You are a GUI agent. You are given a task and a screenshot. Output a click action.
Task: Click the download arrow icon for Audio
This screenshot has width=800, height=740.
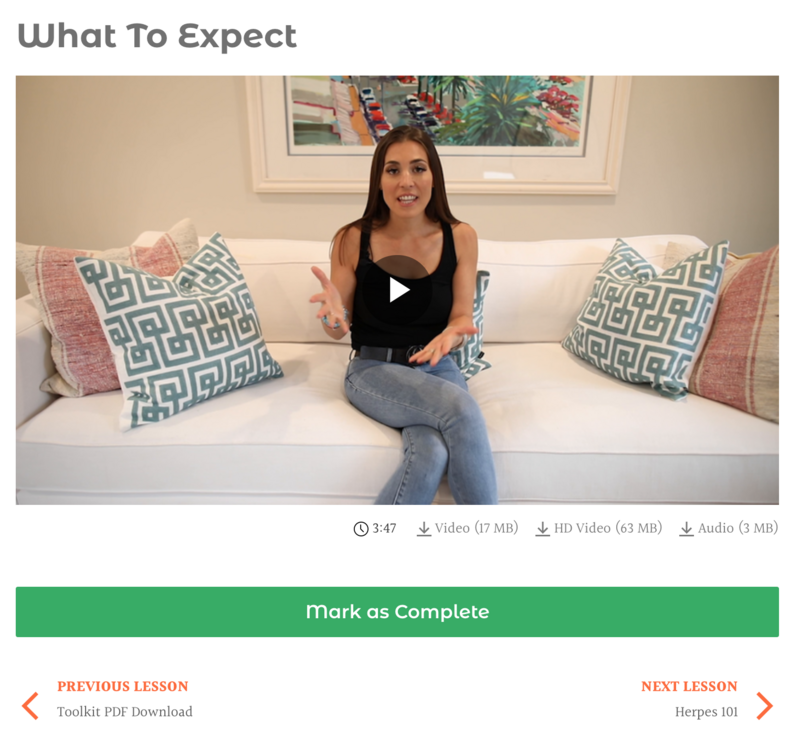(x=687, y=529)
